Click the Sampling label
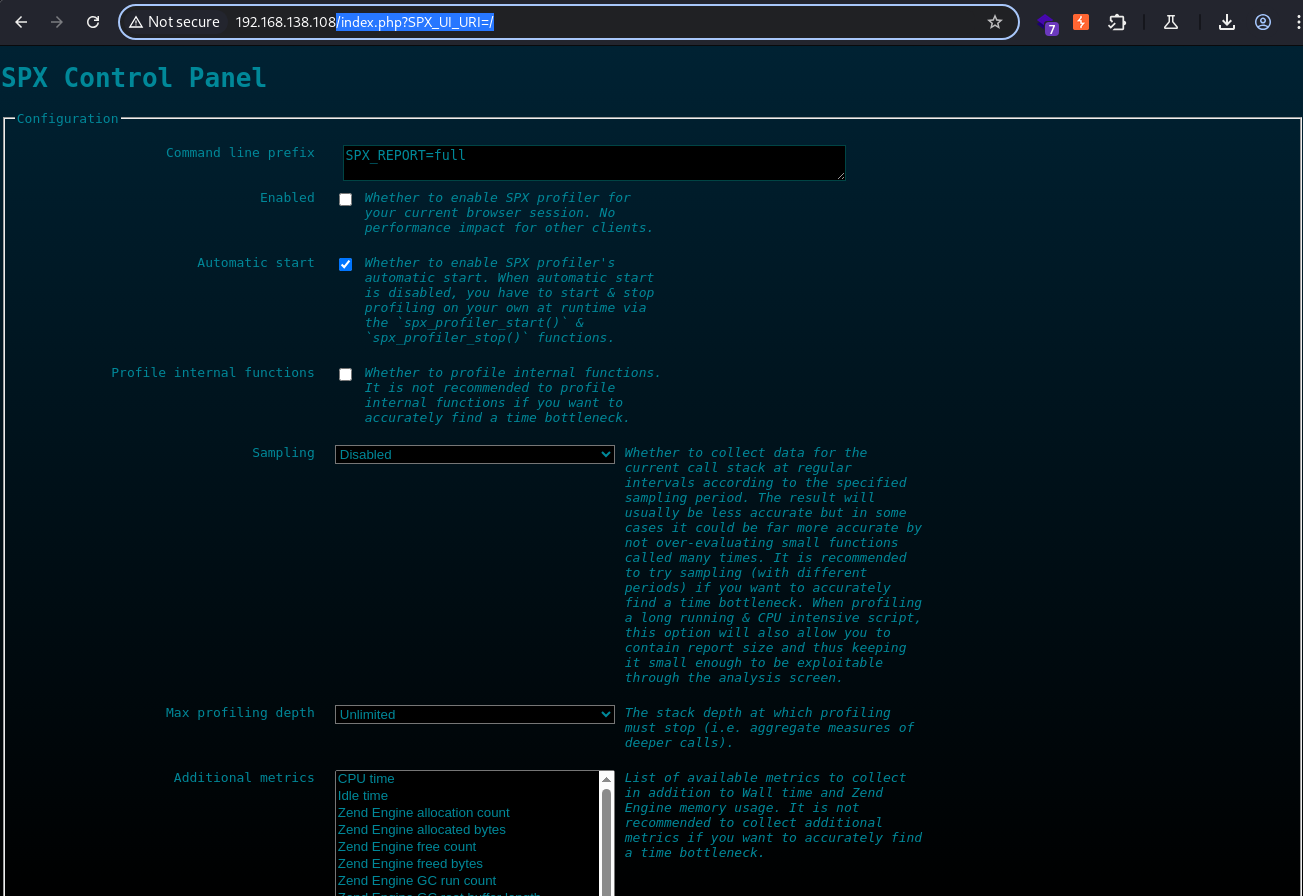Viewport: 1303px width, 896px height. click(x=283, y=453)
